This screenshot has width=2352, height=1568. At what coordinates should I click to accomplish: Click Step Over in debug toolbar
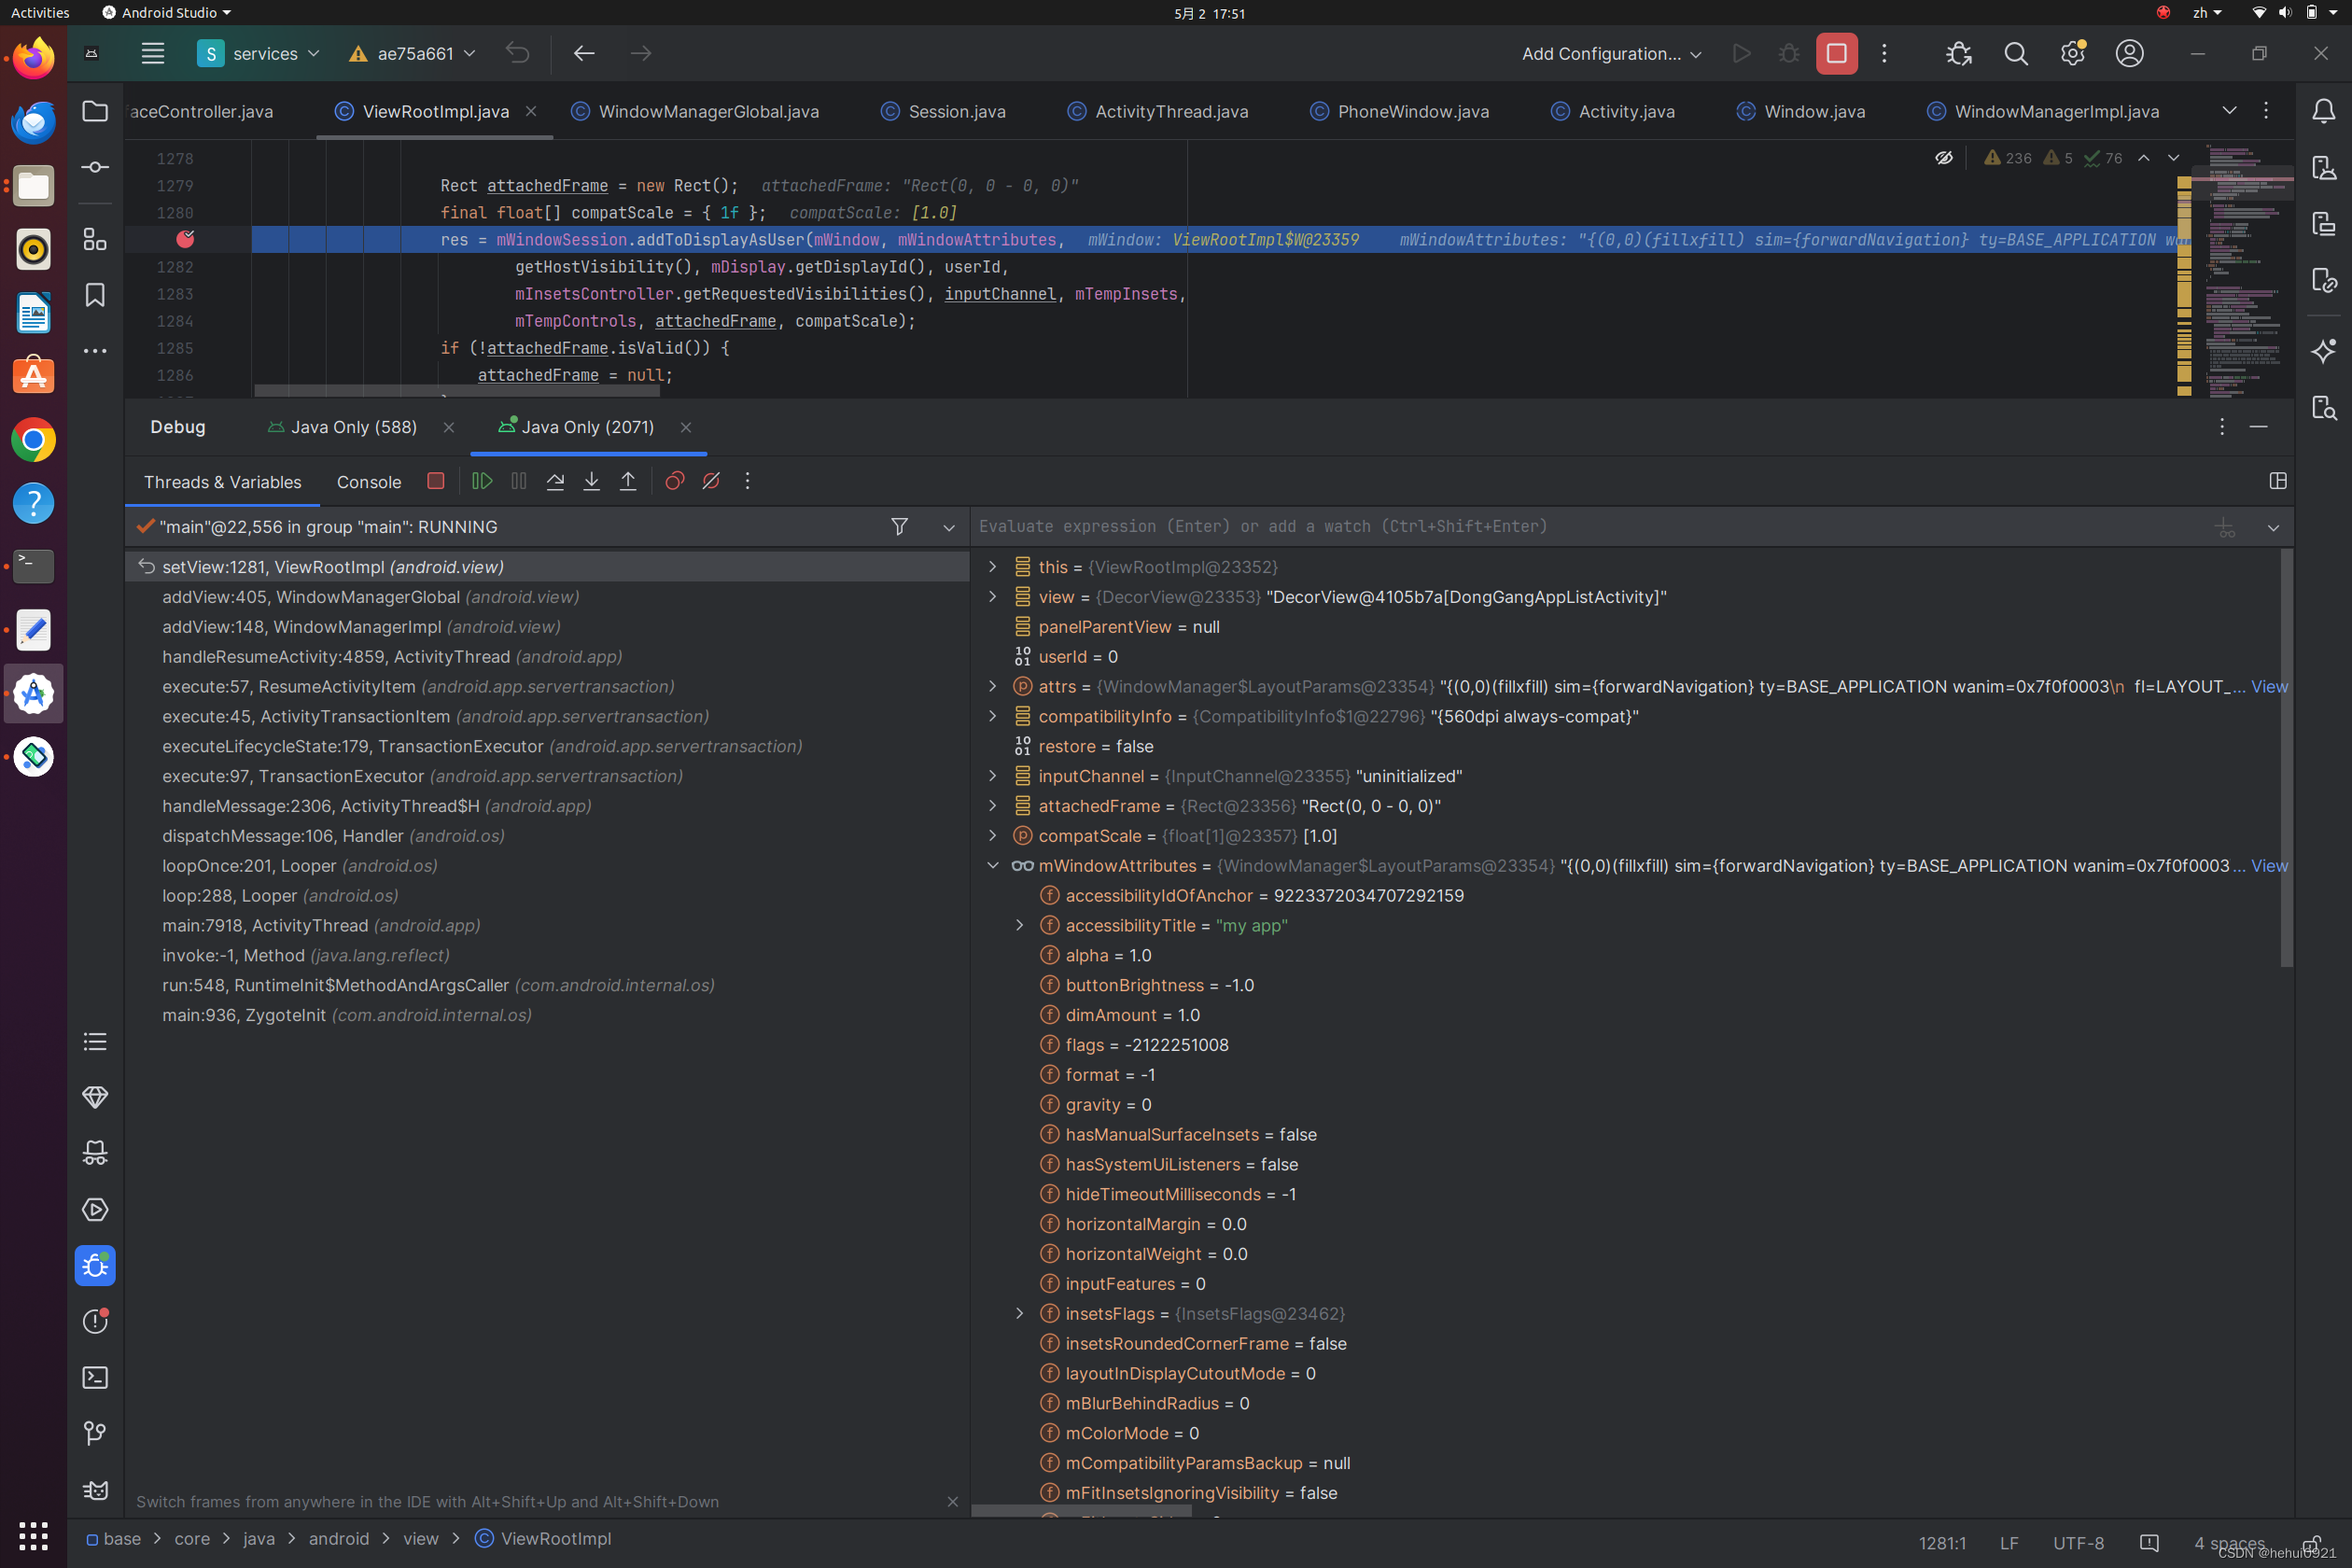[x=555, y=481]
